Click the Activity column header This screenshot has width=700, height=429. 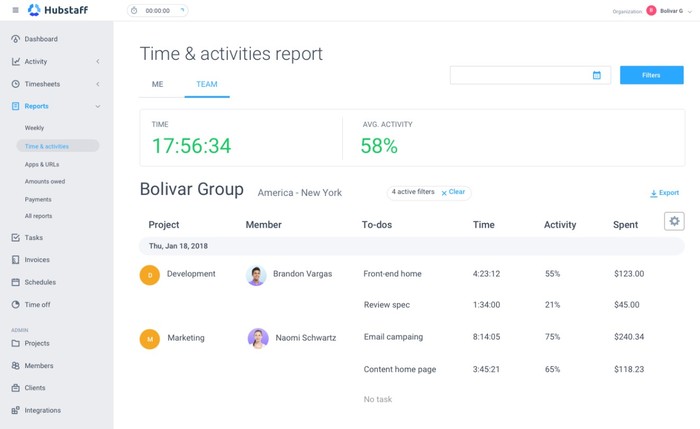560,225
